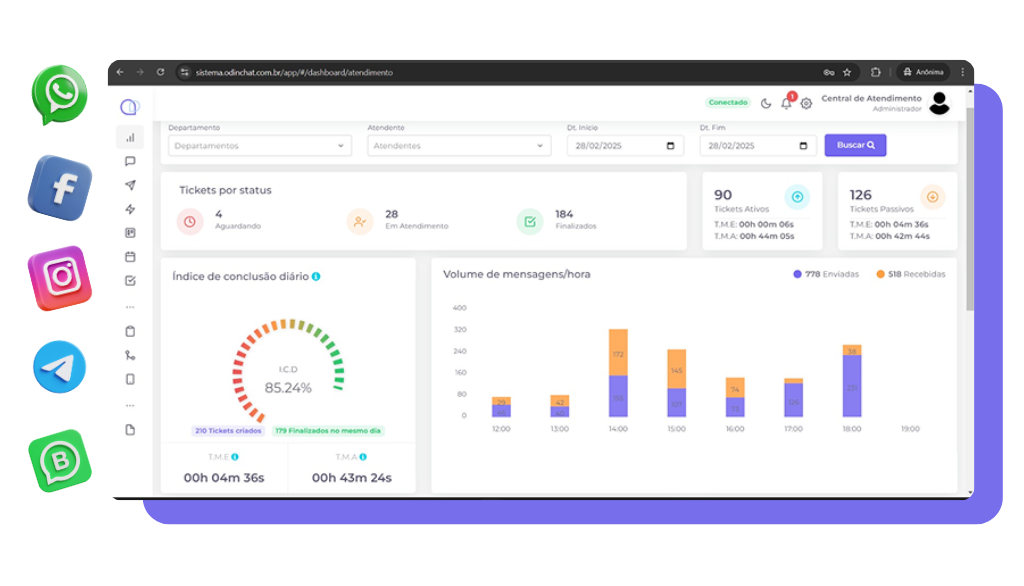
Task: View site information icon beside the URL
Action: tap(185, 73)
